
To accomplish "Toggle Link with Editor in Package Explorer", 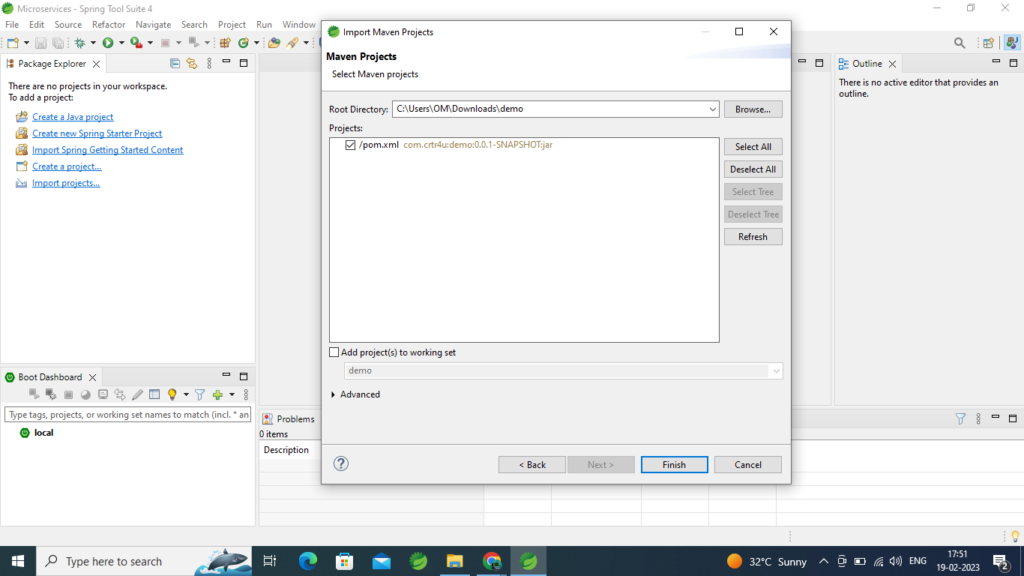I will [192, 63].
